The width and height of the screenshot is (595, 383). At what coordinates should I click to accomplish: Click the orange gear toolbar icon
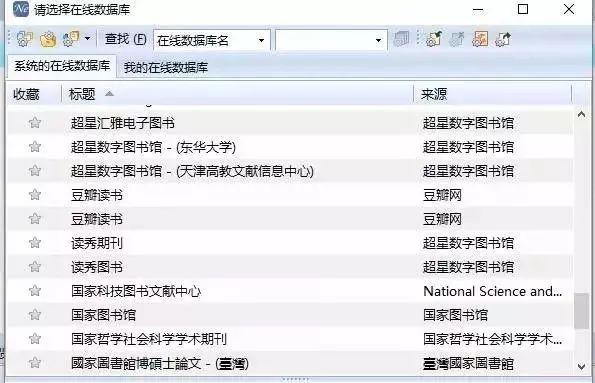pyautogui.click(x=480, y=39)
